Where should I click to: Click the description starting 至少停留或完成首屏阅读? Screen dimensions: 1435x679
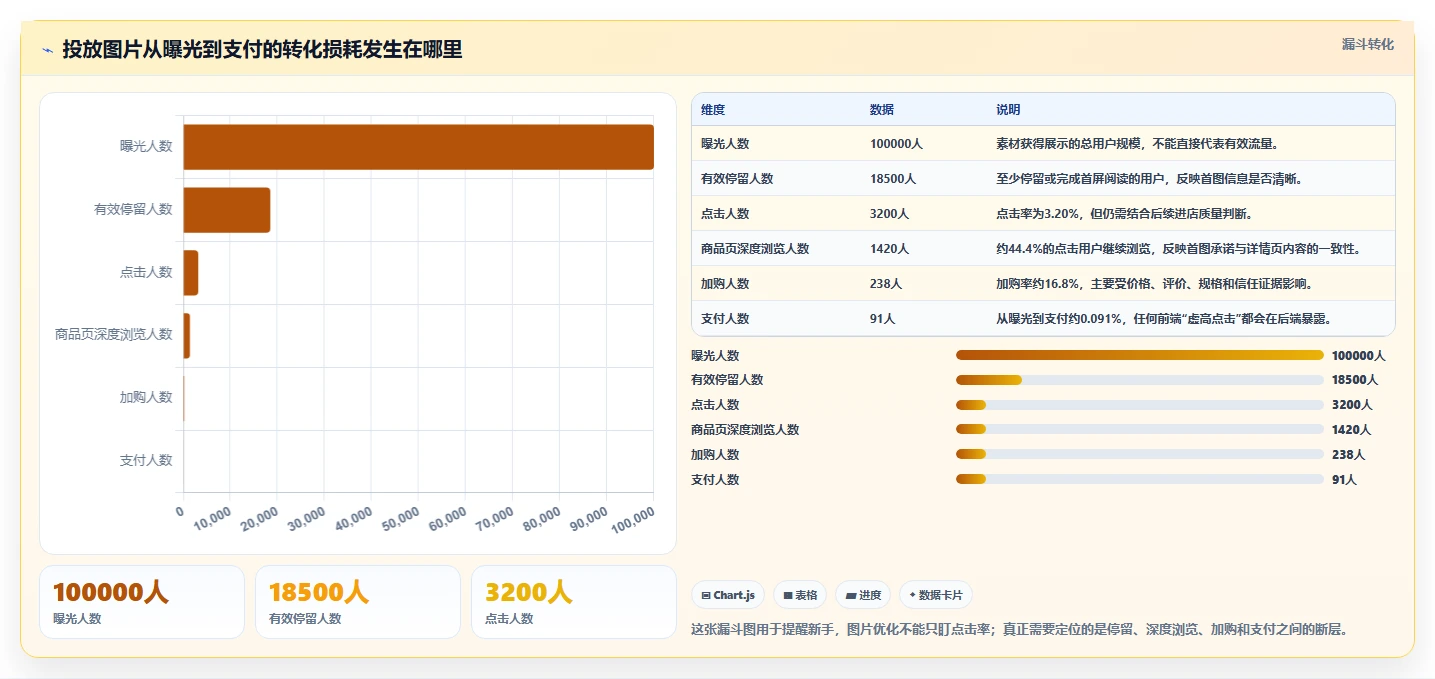pyautogui.click(x=1149, y=179)
